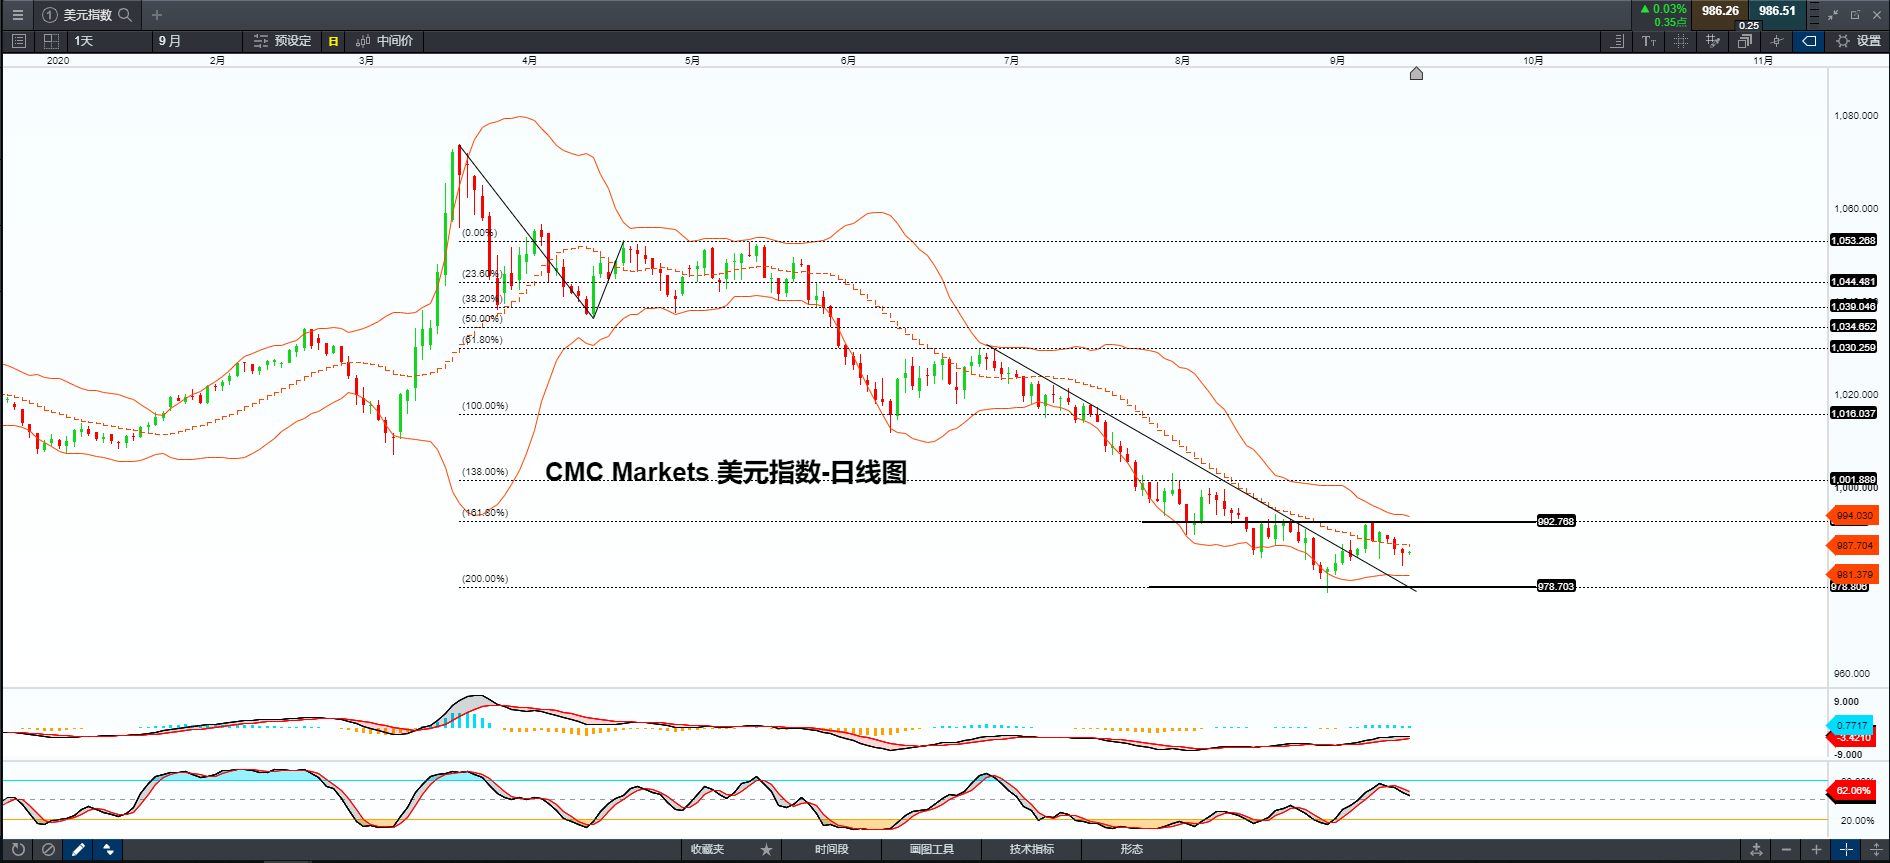
Task: Toggle the dotted grid crosshair icon
Action: (x=1681, y=41)
